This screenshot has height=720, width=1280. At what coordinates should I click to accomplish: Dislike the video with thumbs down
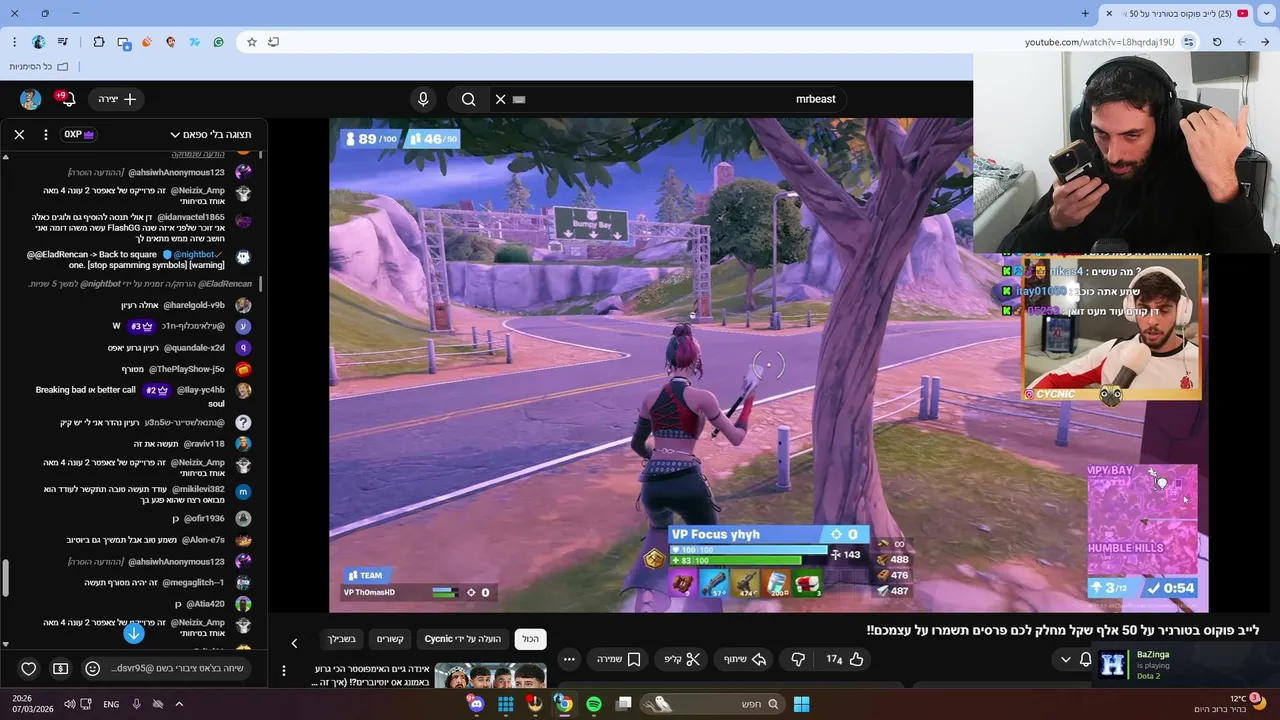tap(798, 659)
